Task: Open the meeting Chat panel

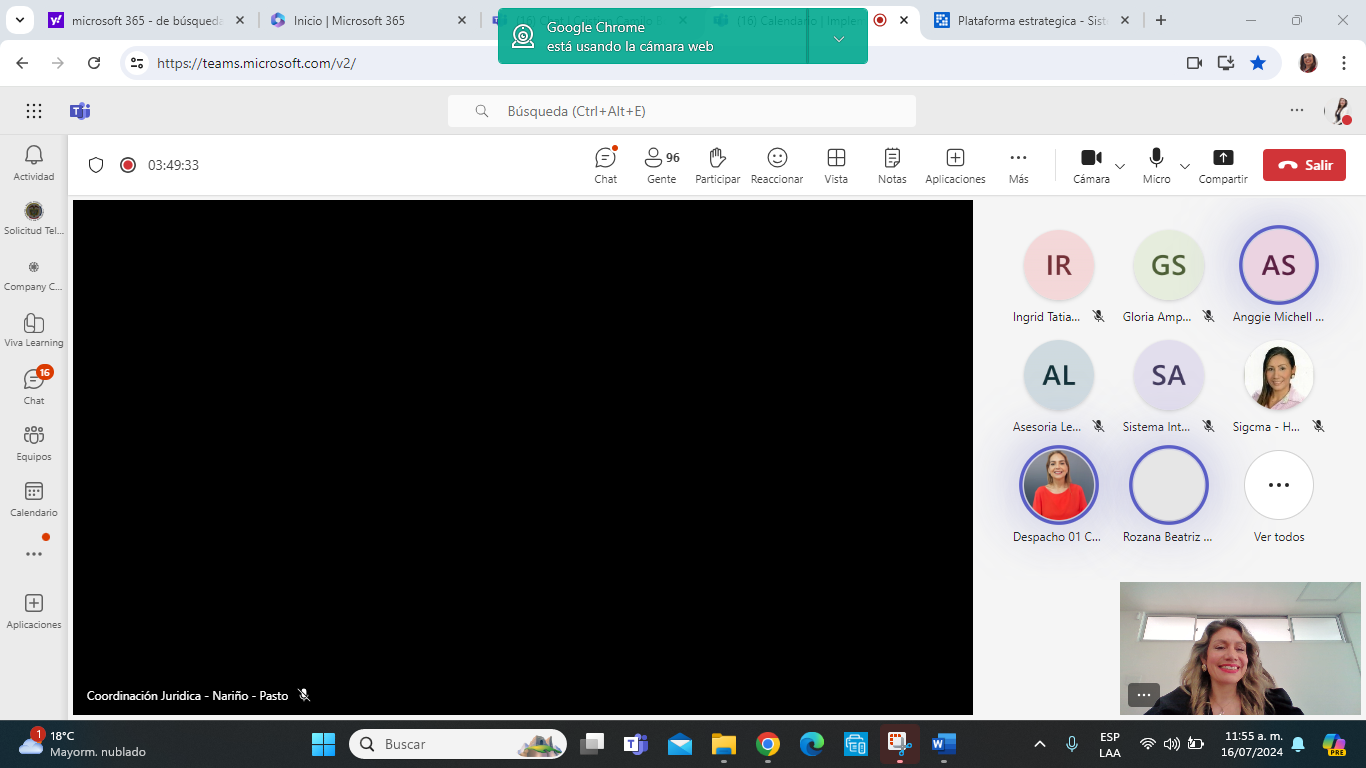Action: [x=606, y=165]
